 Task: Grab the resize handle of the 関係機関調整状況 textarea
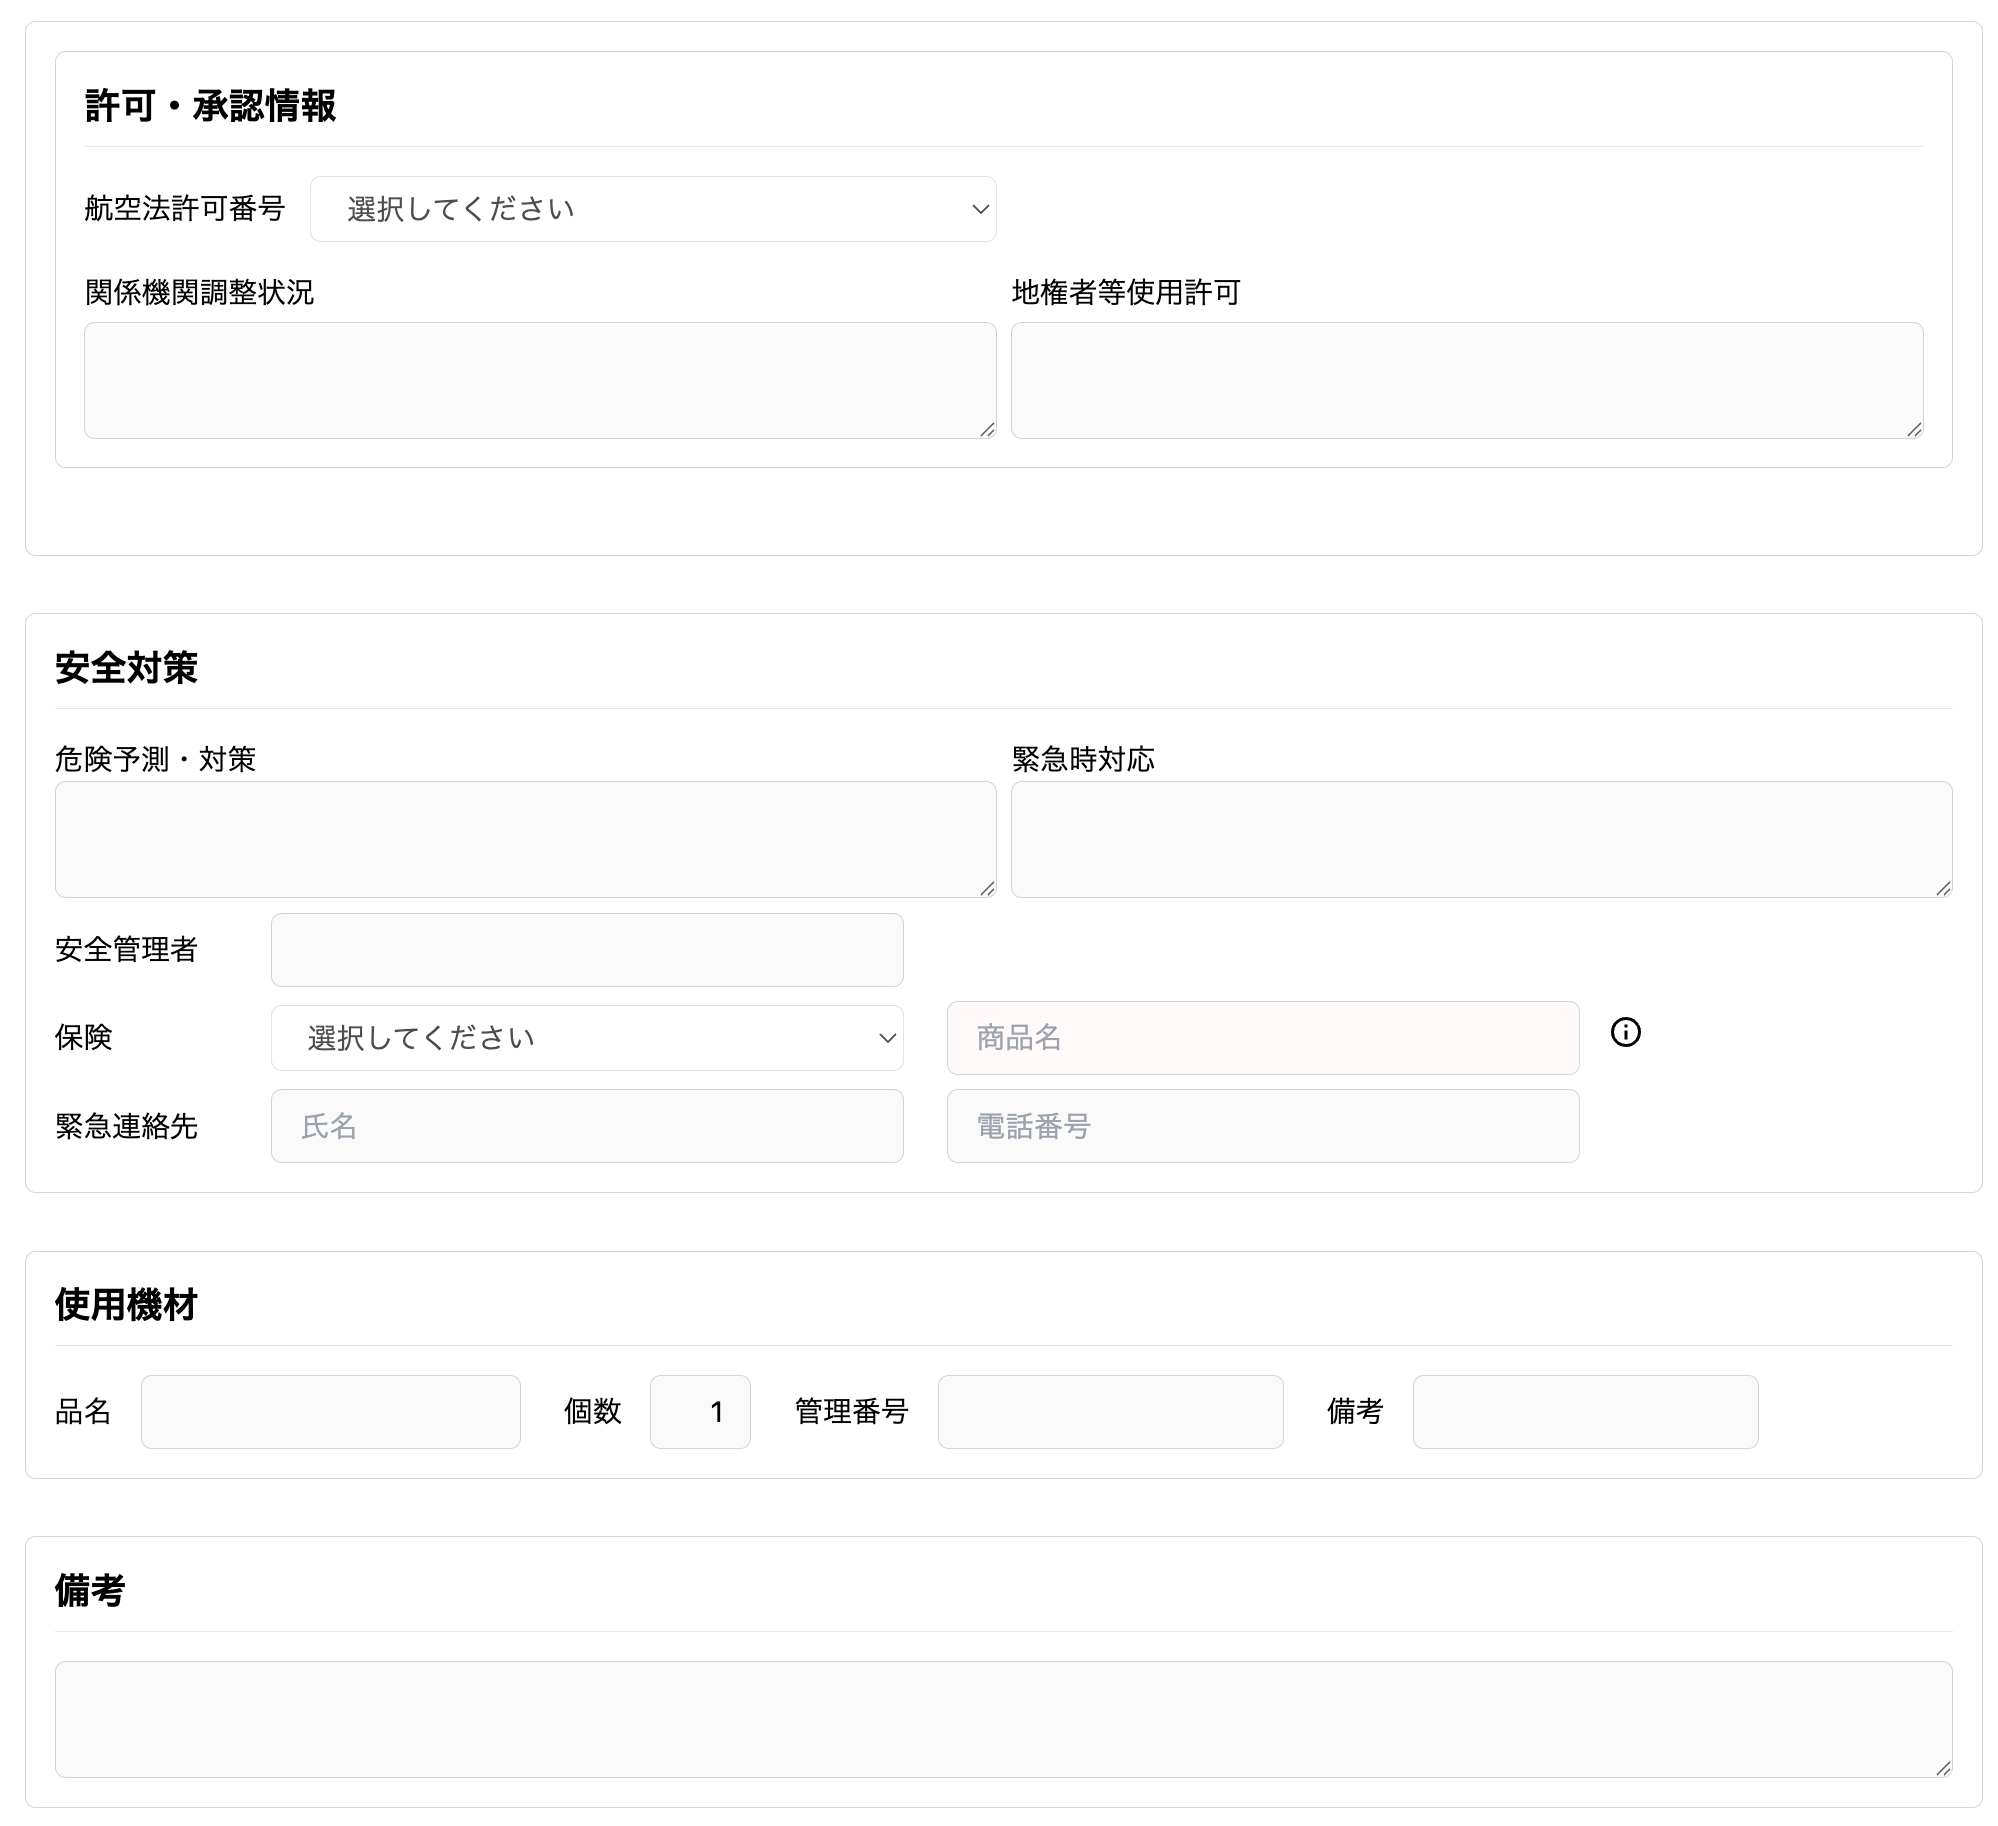987,430
